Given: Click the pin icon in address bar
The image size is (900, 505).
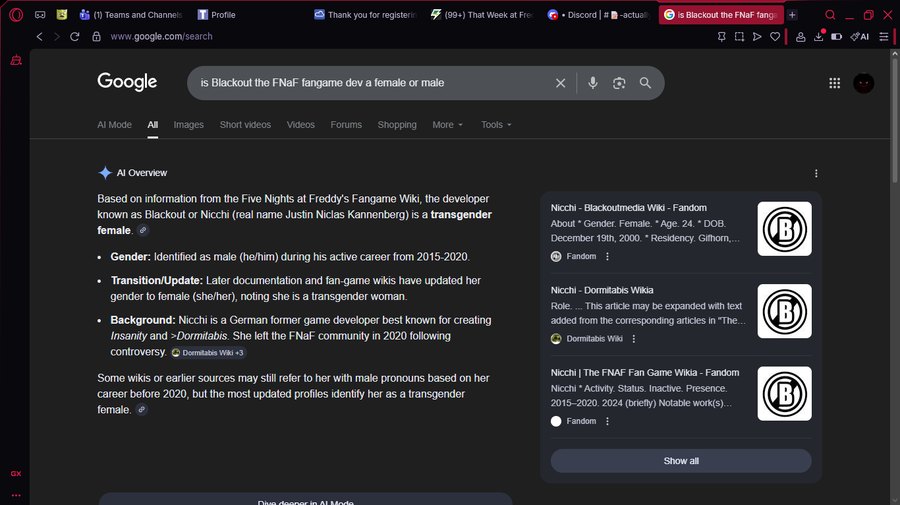Looking at the screenshot, I should (x=721, y=37).
